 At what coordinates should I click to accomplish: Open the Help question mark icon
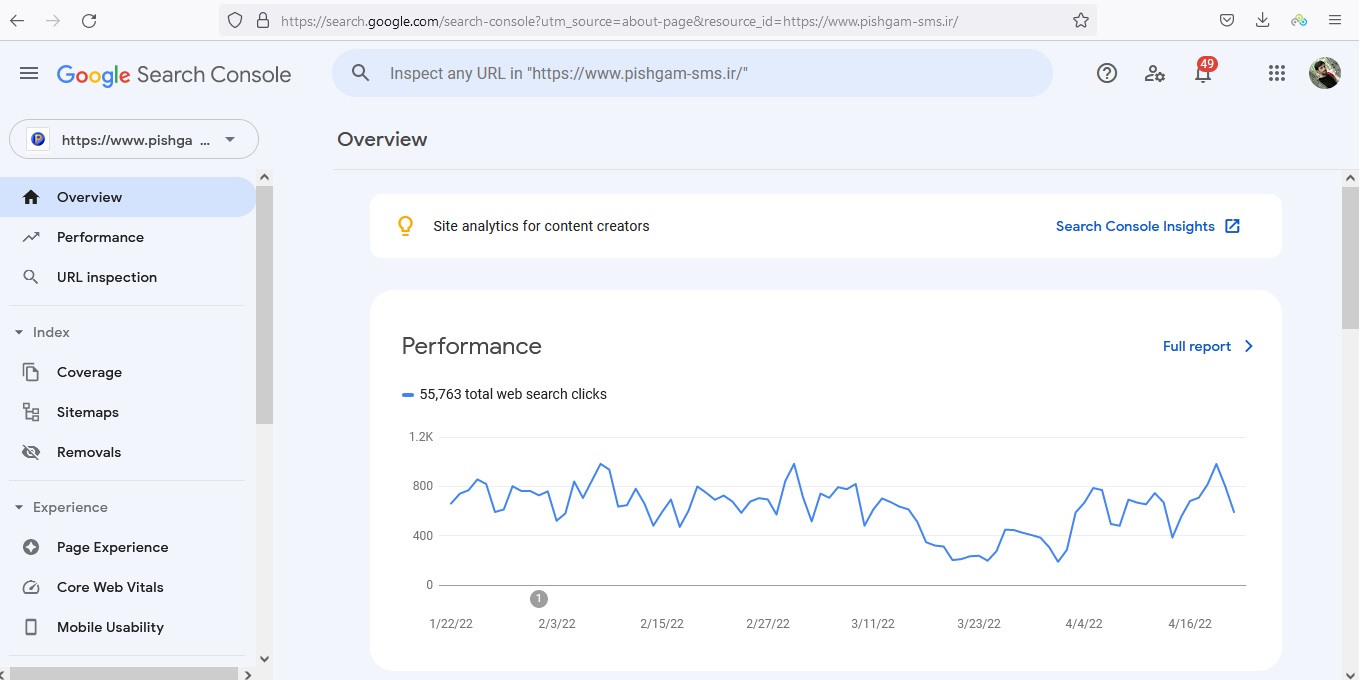[1107, 73]
